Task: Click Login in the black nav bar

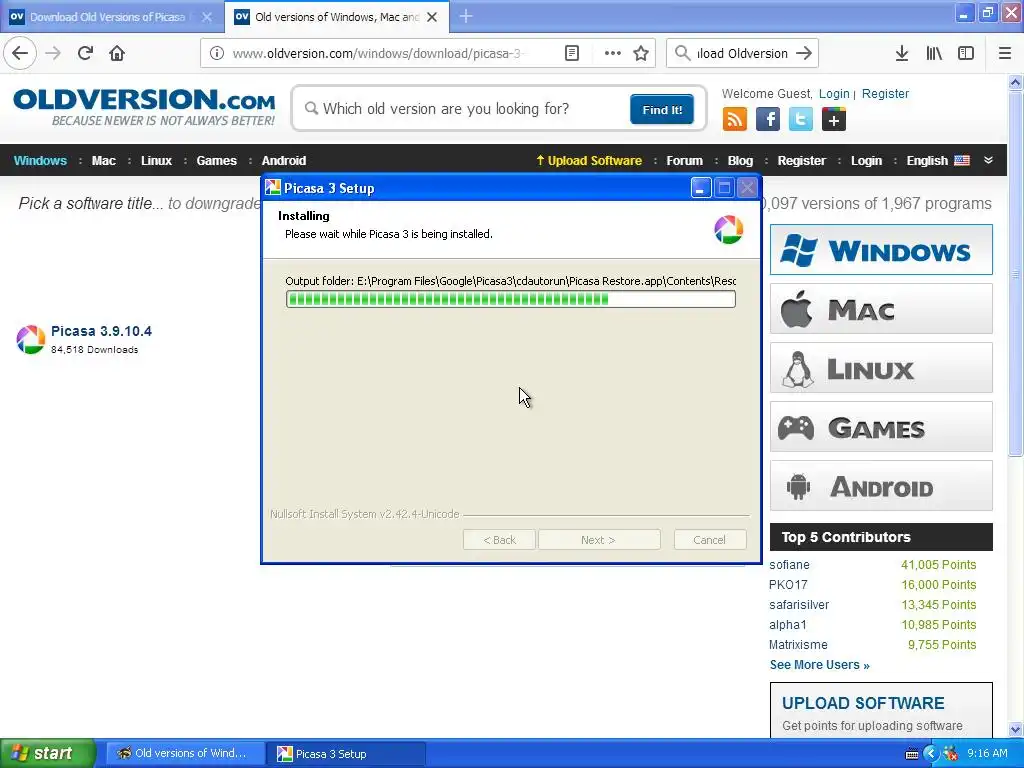Action: coord(866,161)
